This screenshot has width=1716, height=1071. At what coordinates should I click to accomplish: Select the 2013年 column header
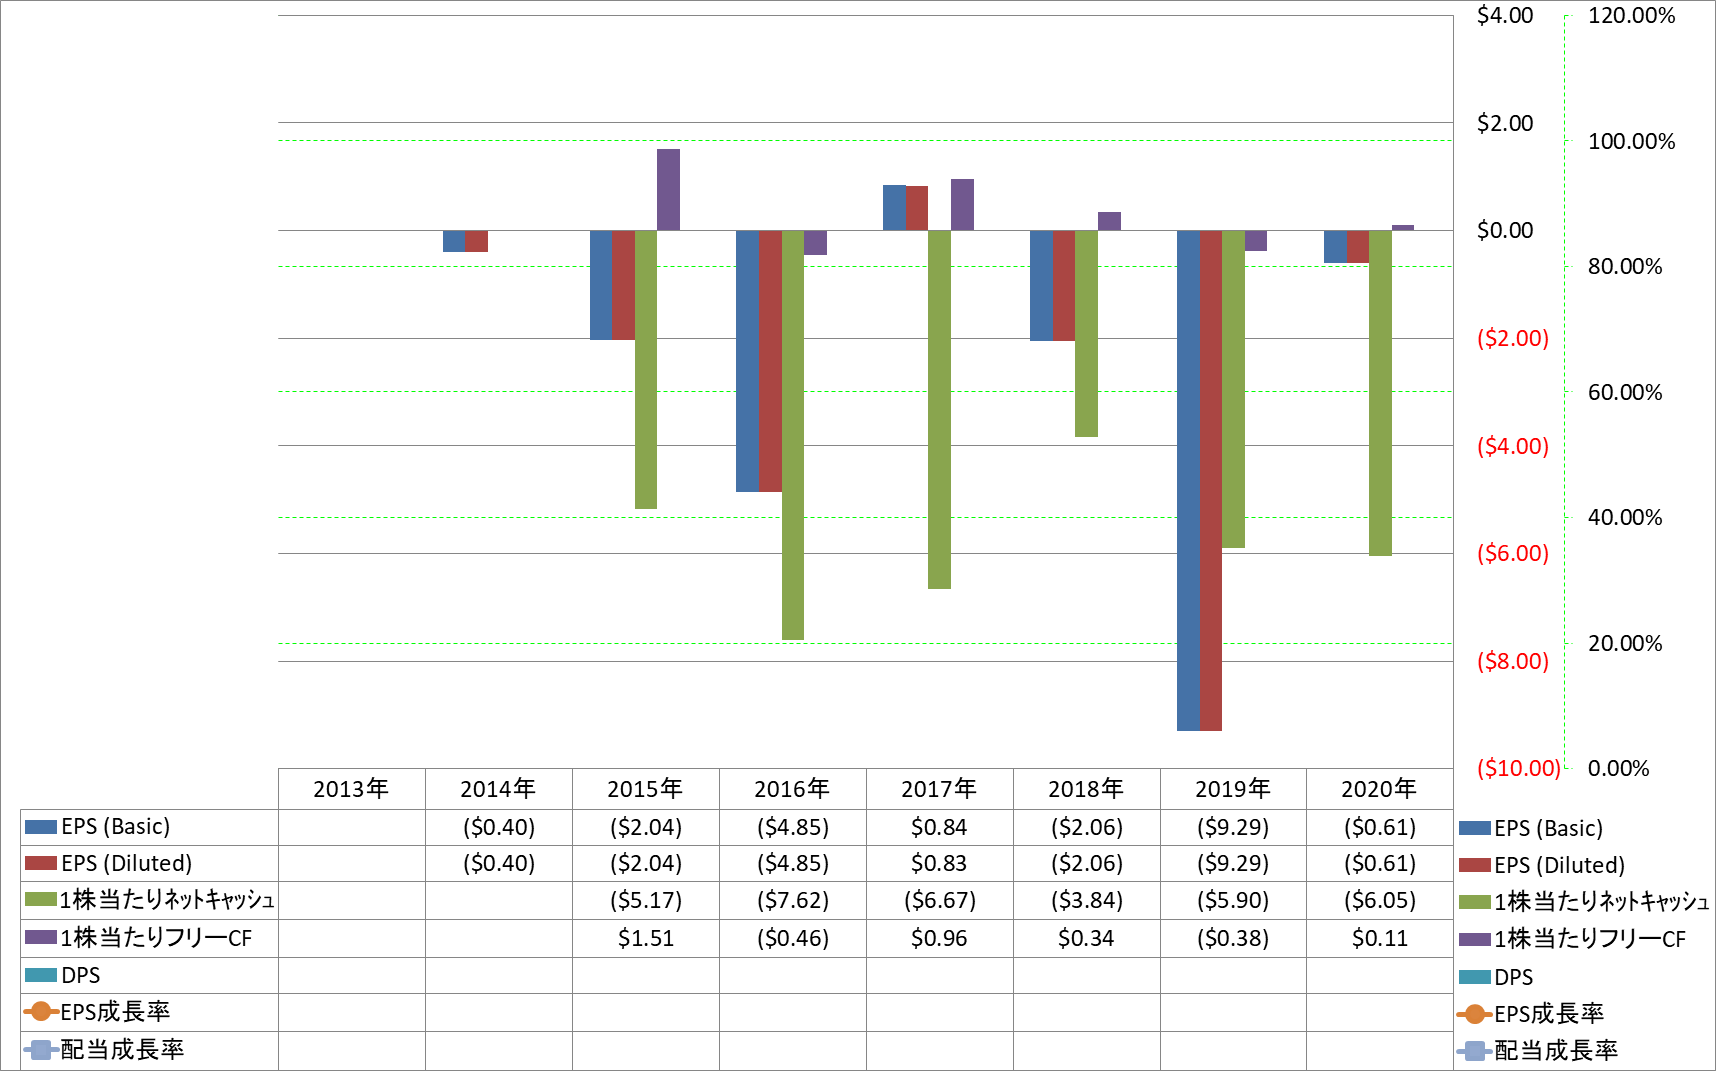click(x=351, y=789)
